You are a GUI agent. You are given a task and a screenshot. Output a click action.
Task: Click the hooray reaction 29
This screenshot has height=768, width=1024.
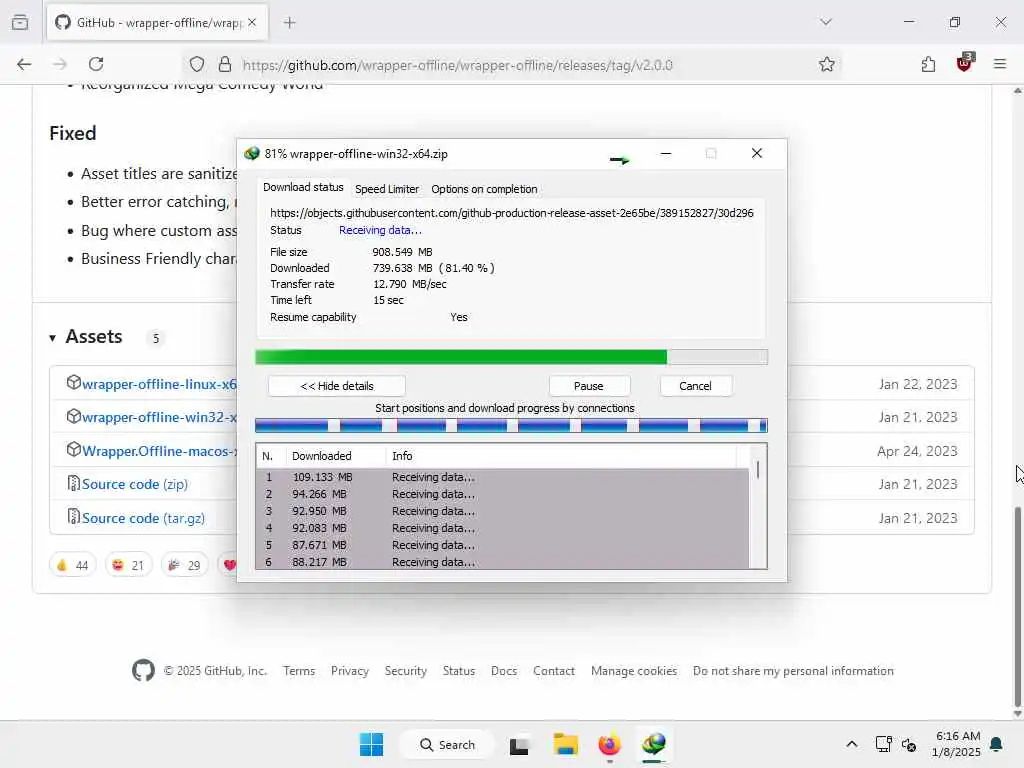(184, 565)
